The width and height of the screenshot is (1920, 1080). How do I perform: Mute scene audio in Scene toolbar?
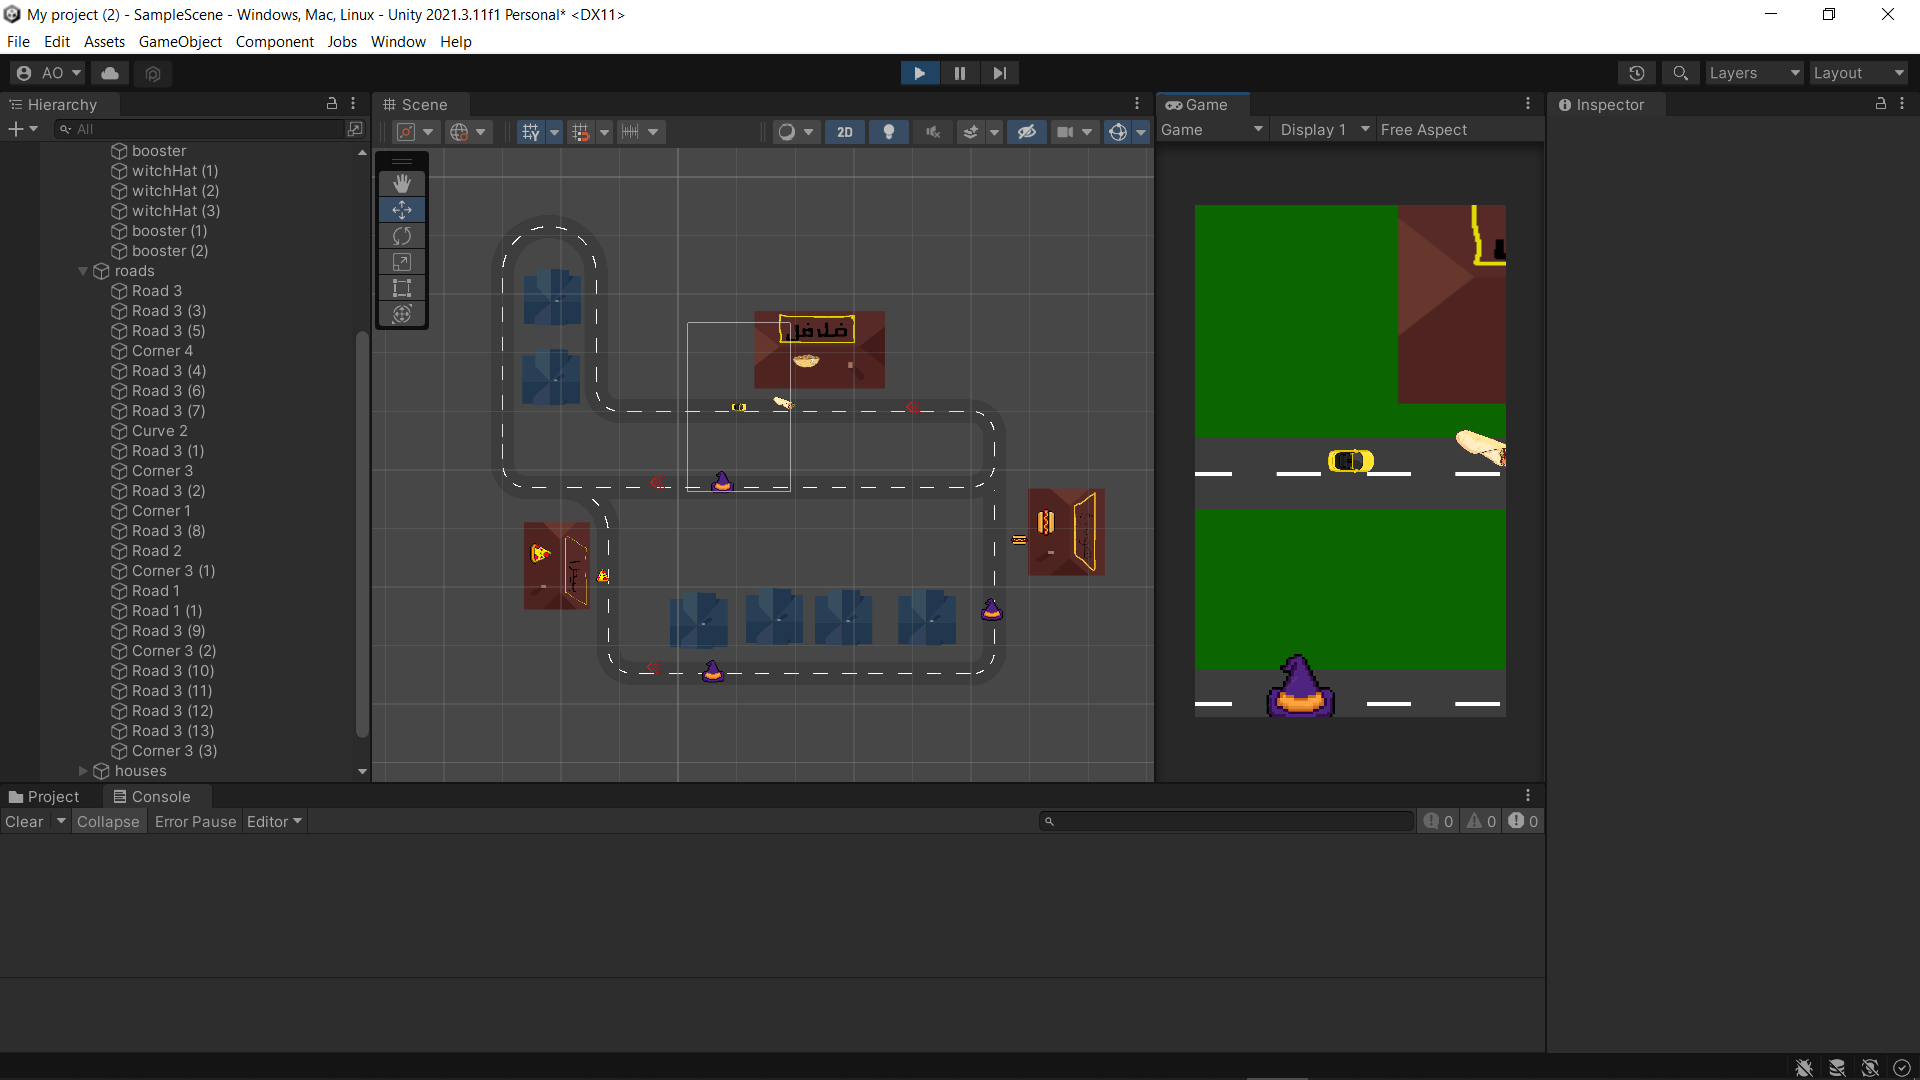[x=932, y=131]
